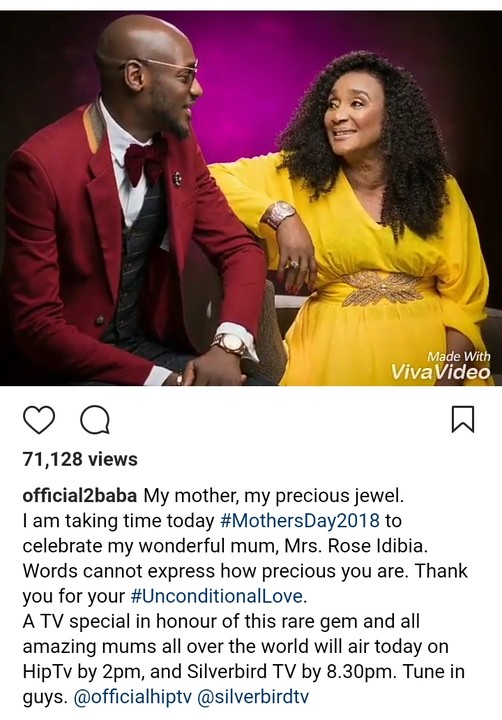Click the man's wristwatch in the video

click(x=230, y=345)
